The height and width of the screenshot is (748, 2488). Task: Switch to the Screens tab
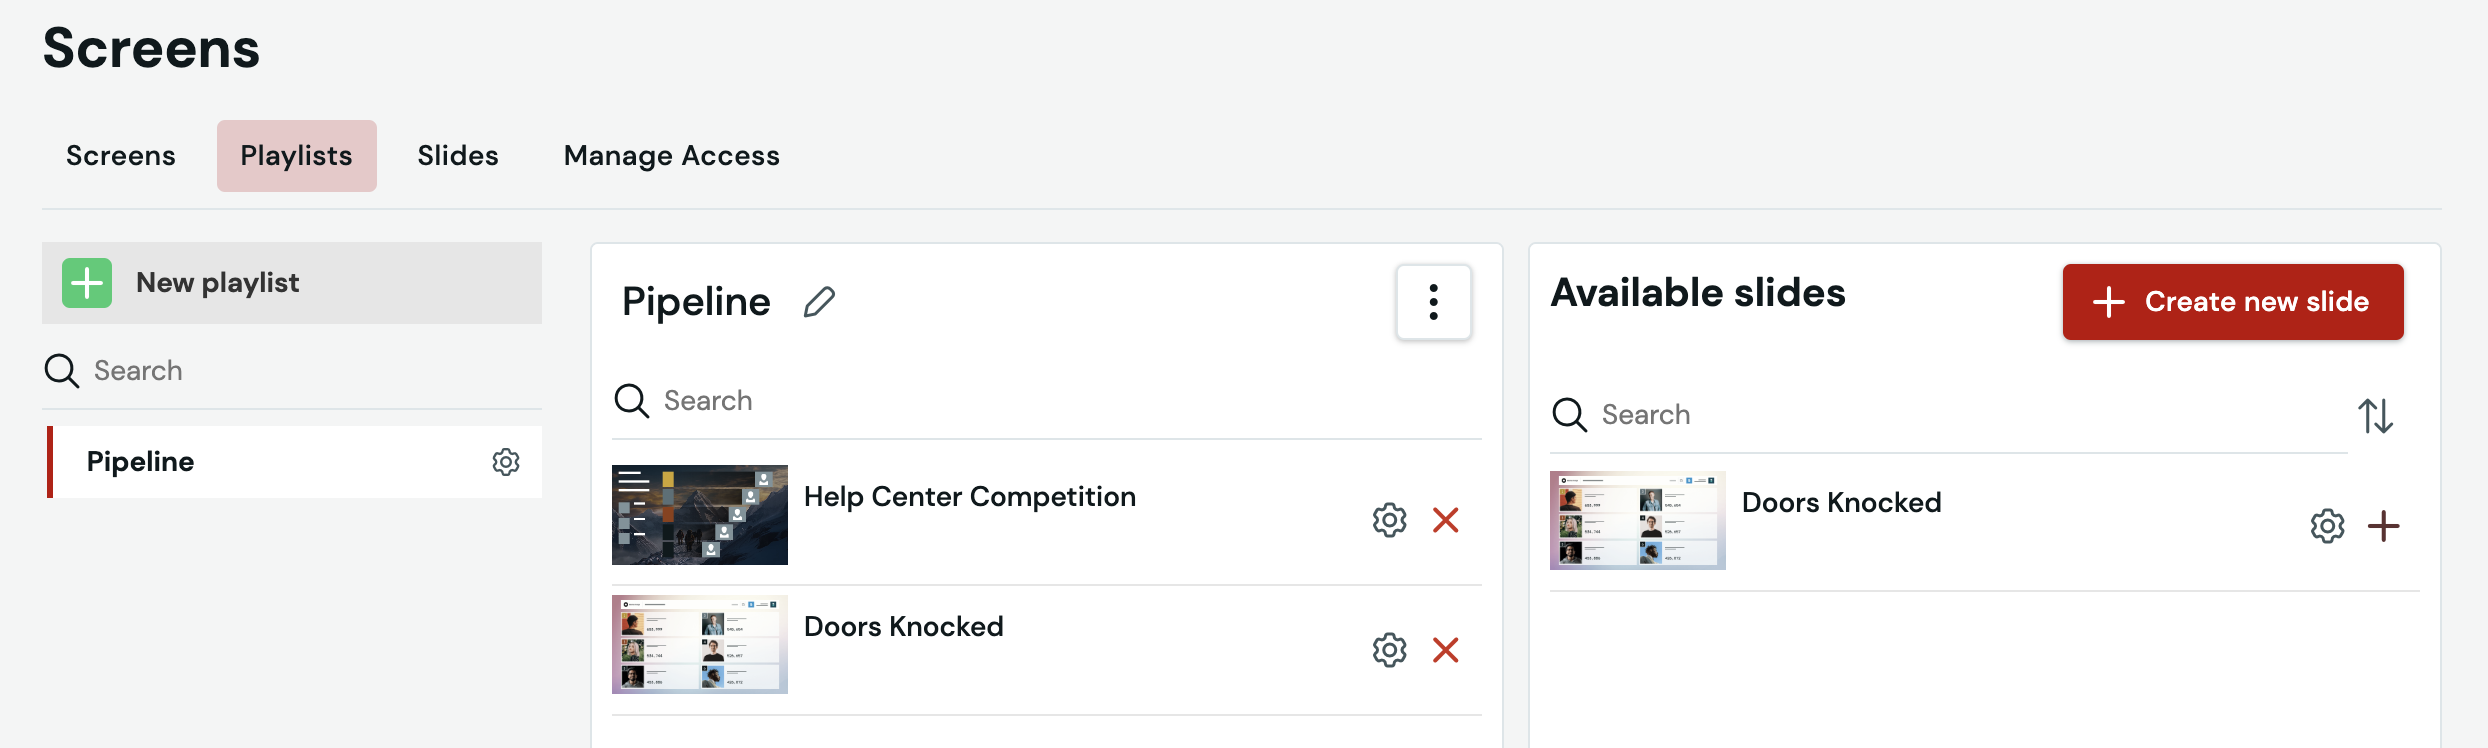coord(121,156)
